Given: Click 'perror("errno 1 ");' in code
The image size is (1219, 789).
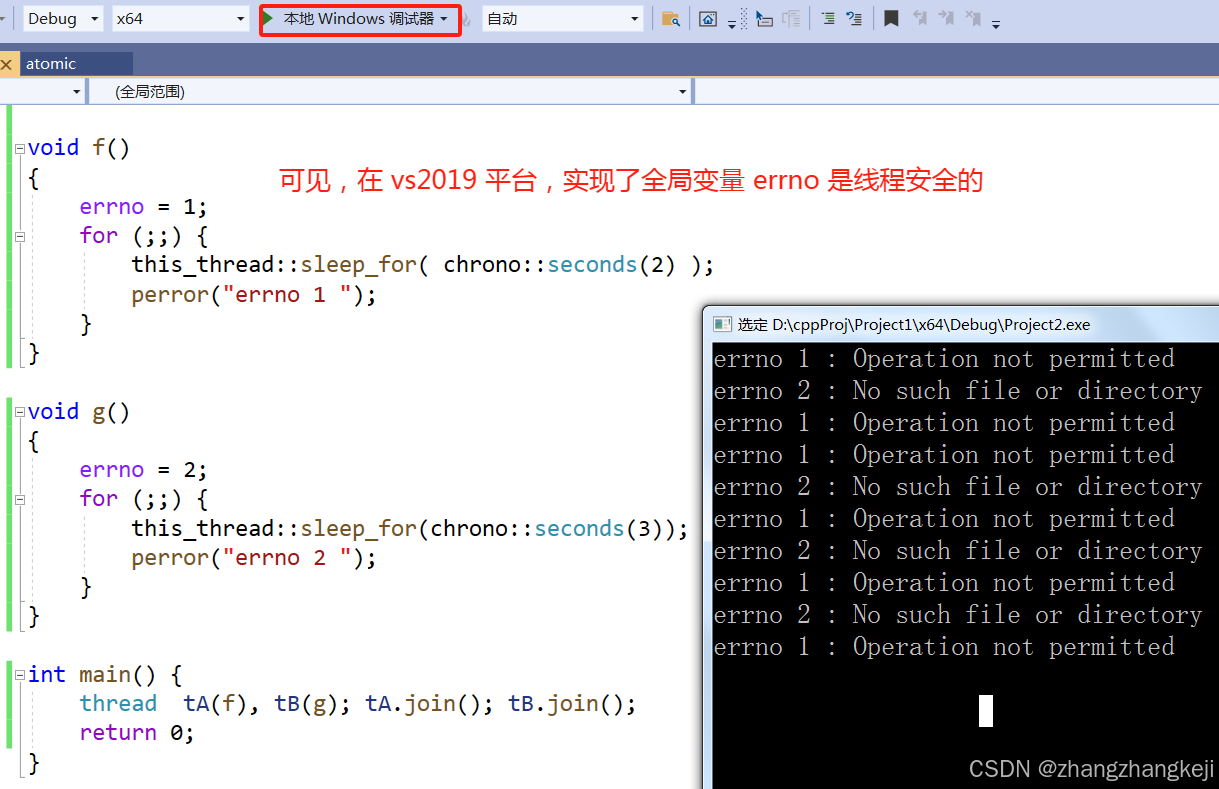Looking at the screenshot, I should [x=254, y=295].
